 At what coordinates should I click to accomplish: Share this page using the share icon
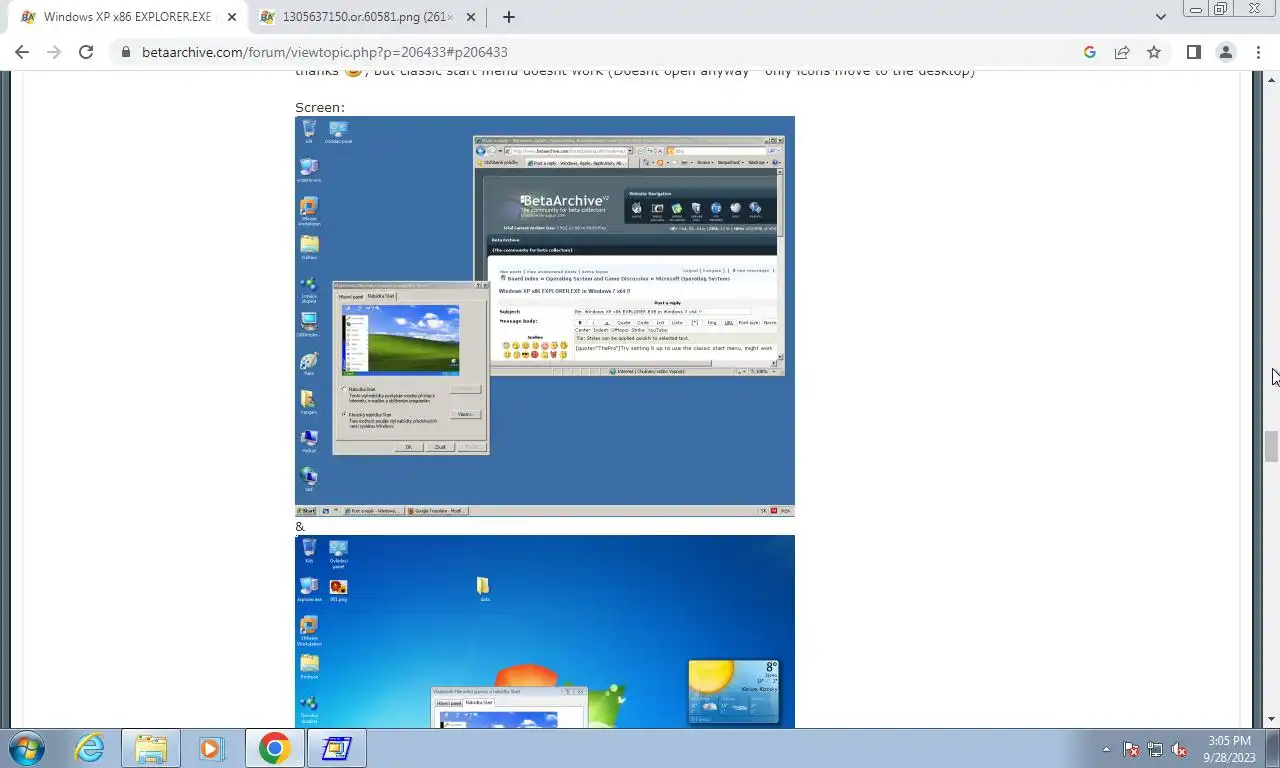(x=1122, y=52)
